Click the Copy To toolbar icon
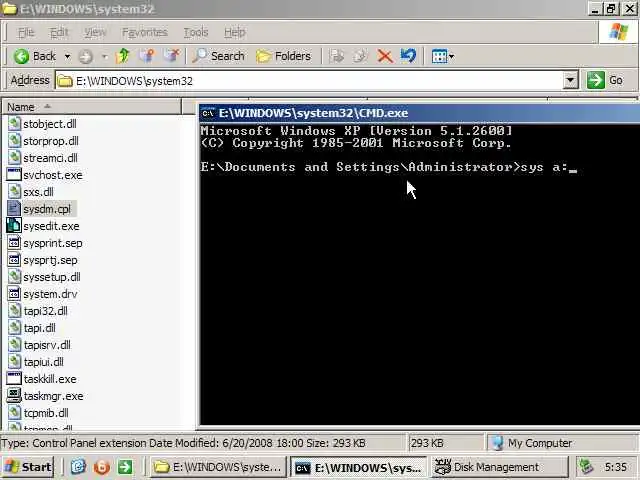The height and width of the screenshot is (480, 640). pos(360,56)
